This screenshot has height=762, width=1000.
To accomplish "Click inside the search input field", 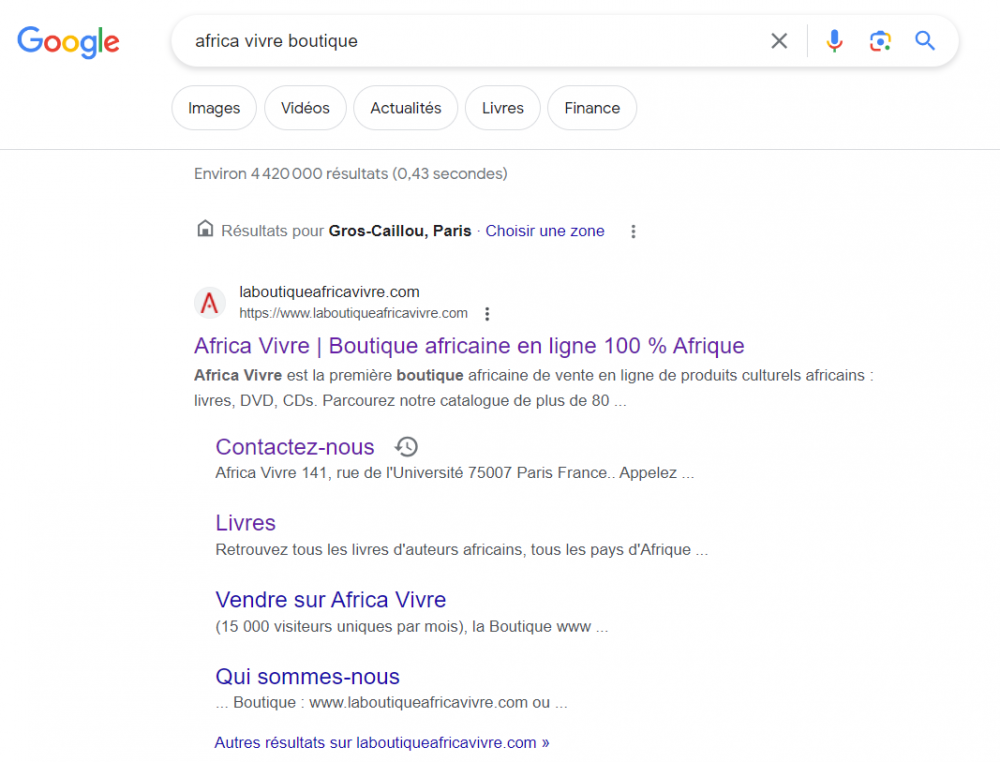I will point(450,41).
